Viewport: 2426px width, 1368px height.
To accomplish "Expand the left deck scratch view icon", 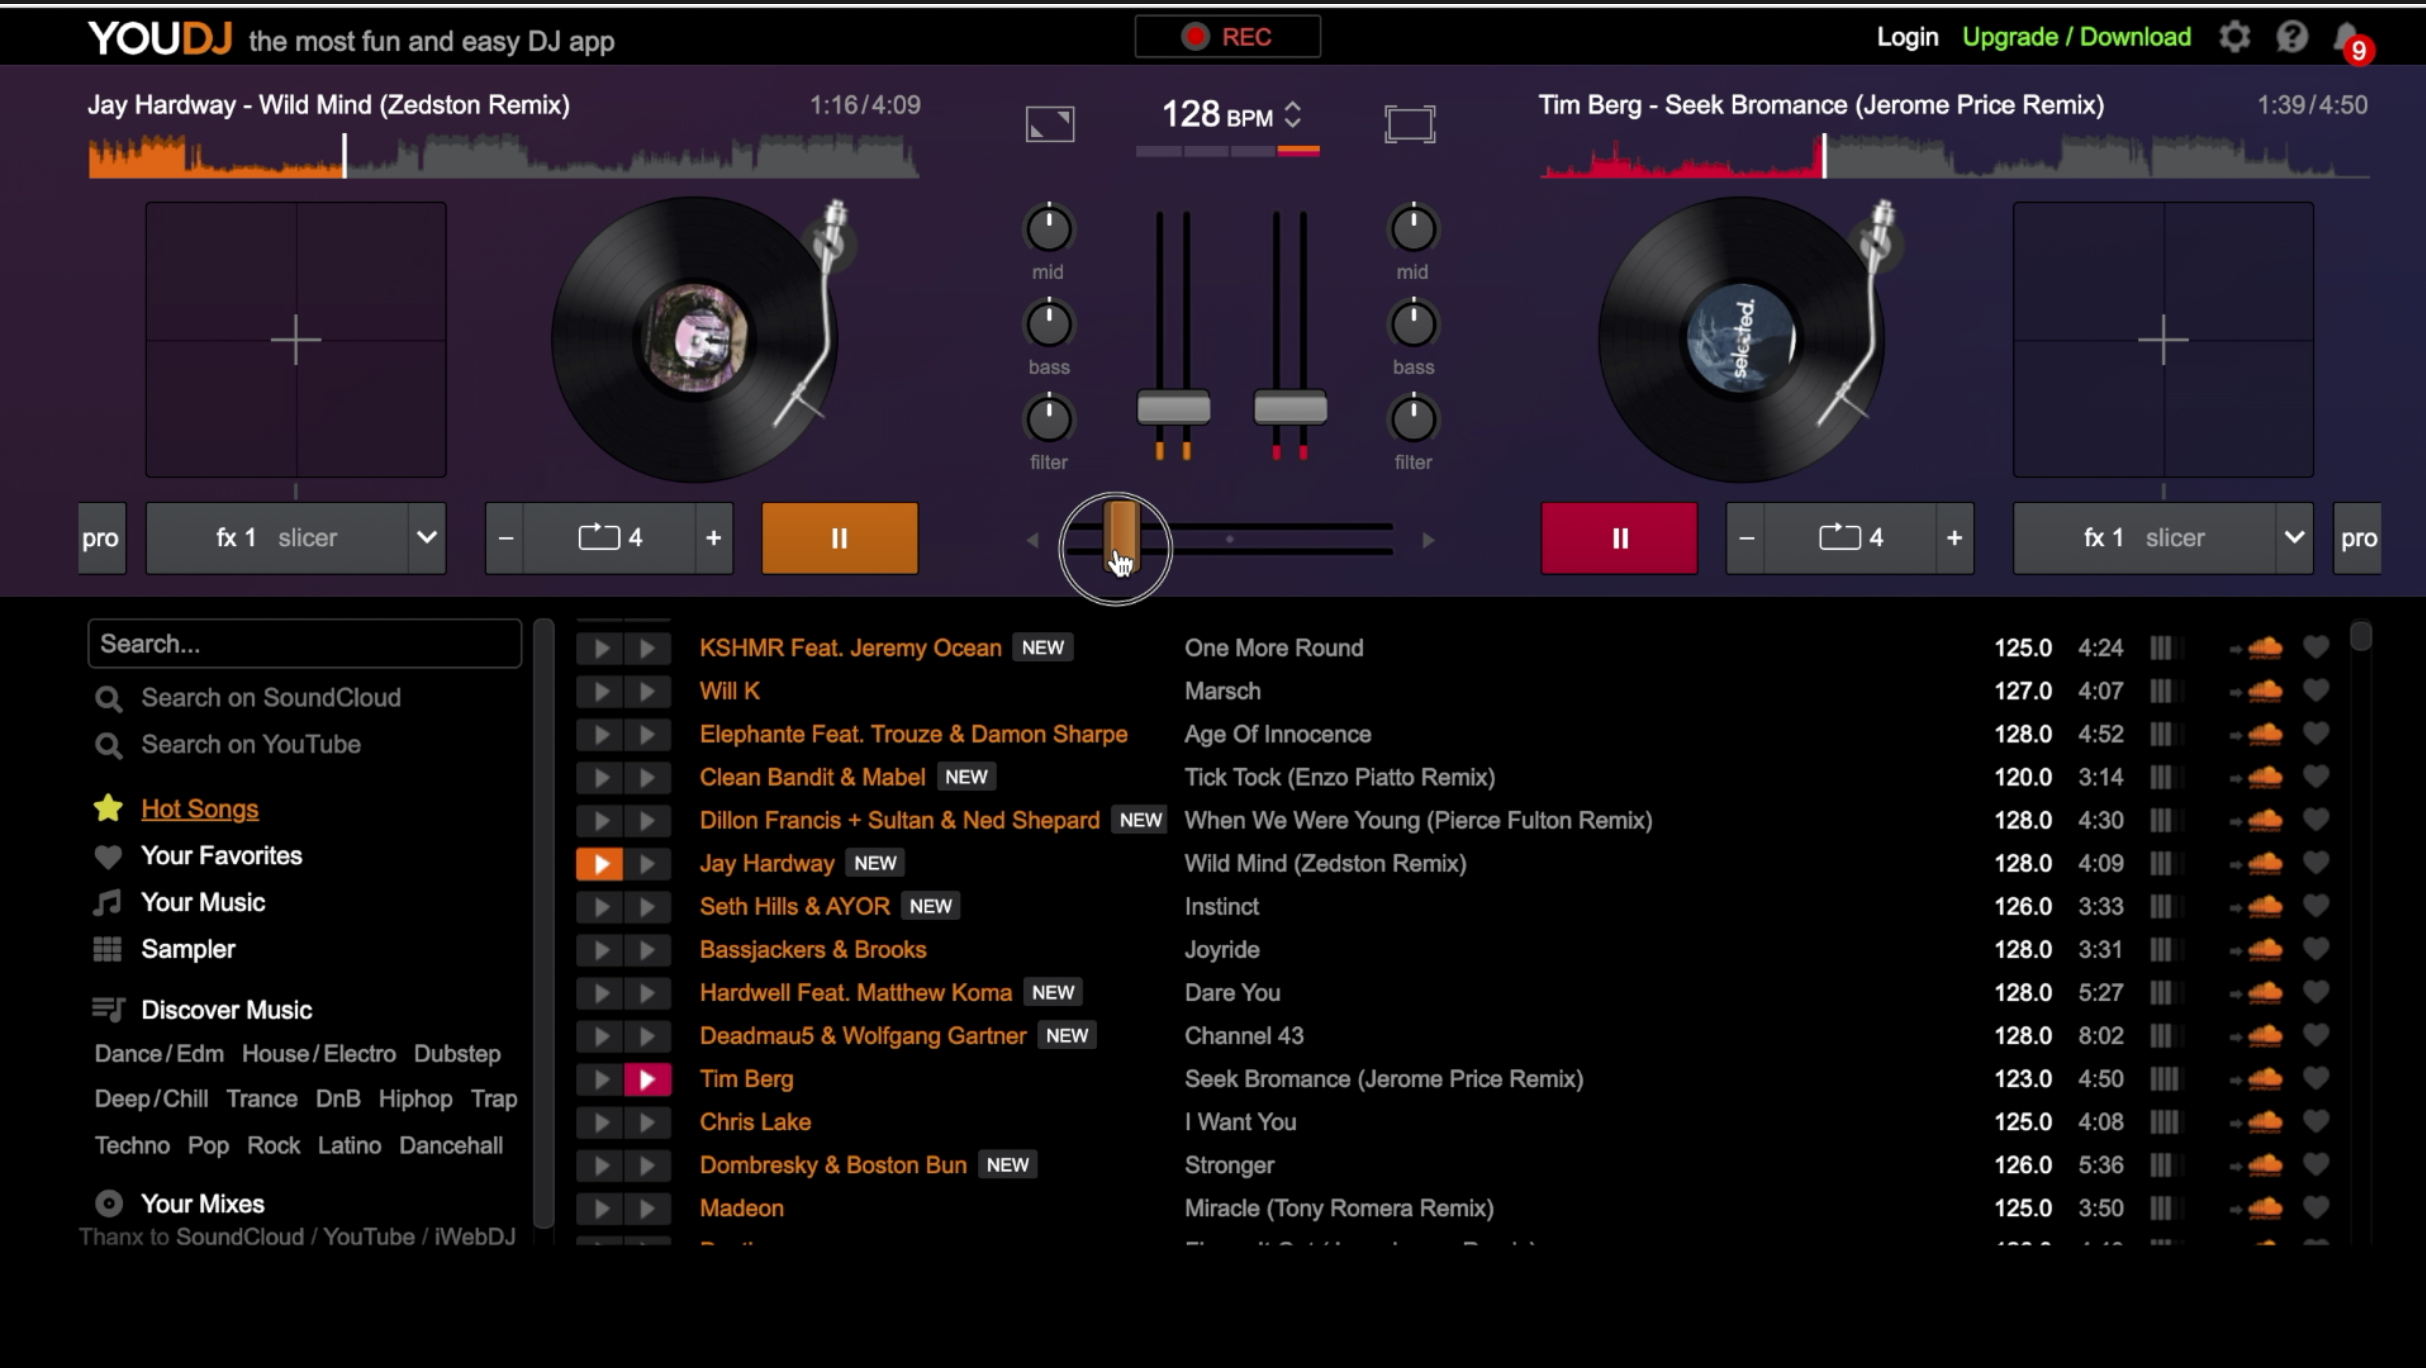I will [1049, 123].
